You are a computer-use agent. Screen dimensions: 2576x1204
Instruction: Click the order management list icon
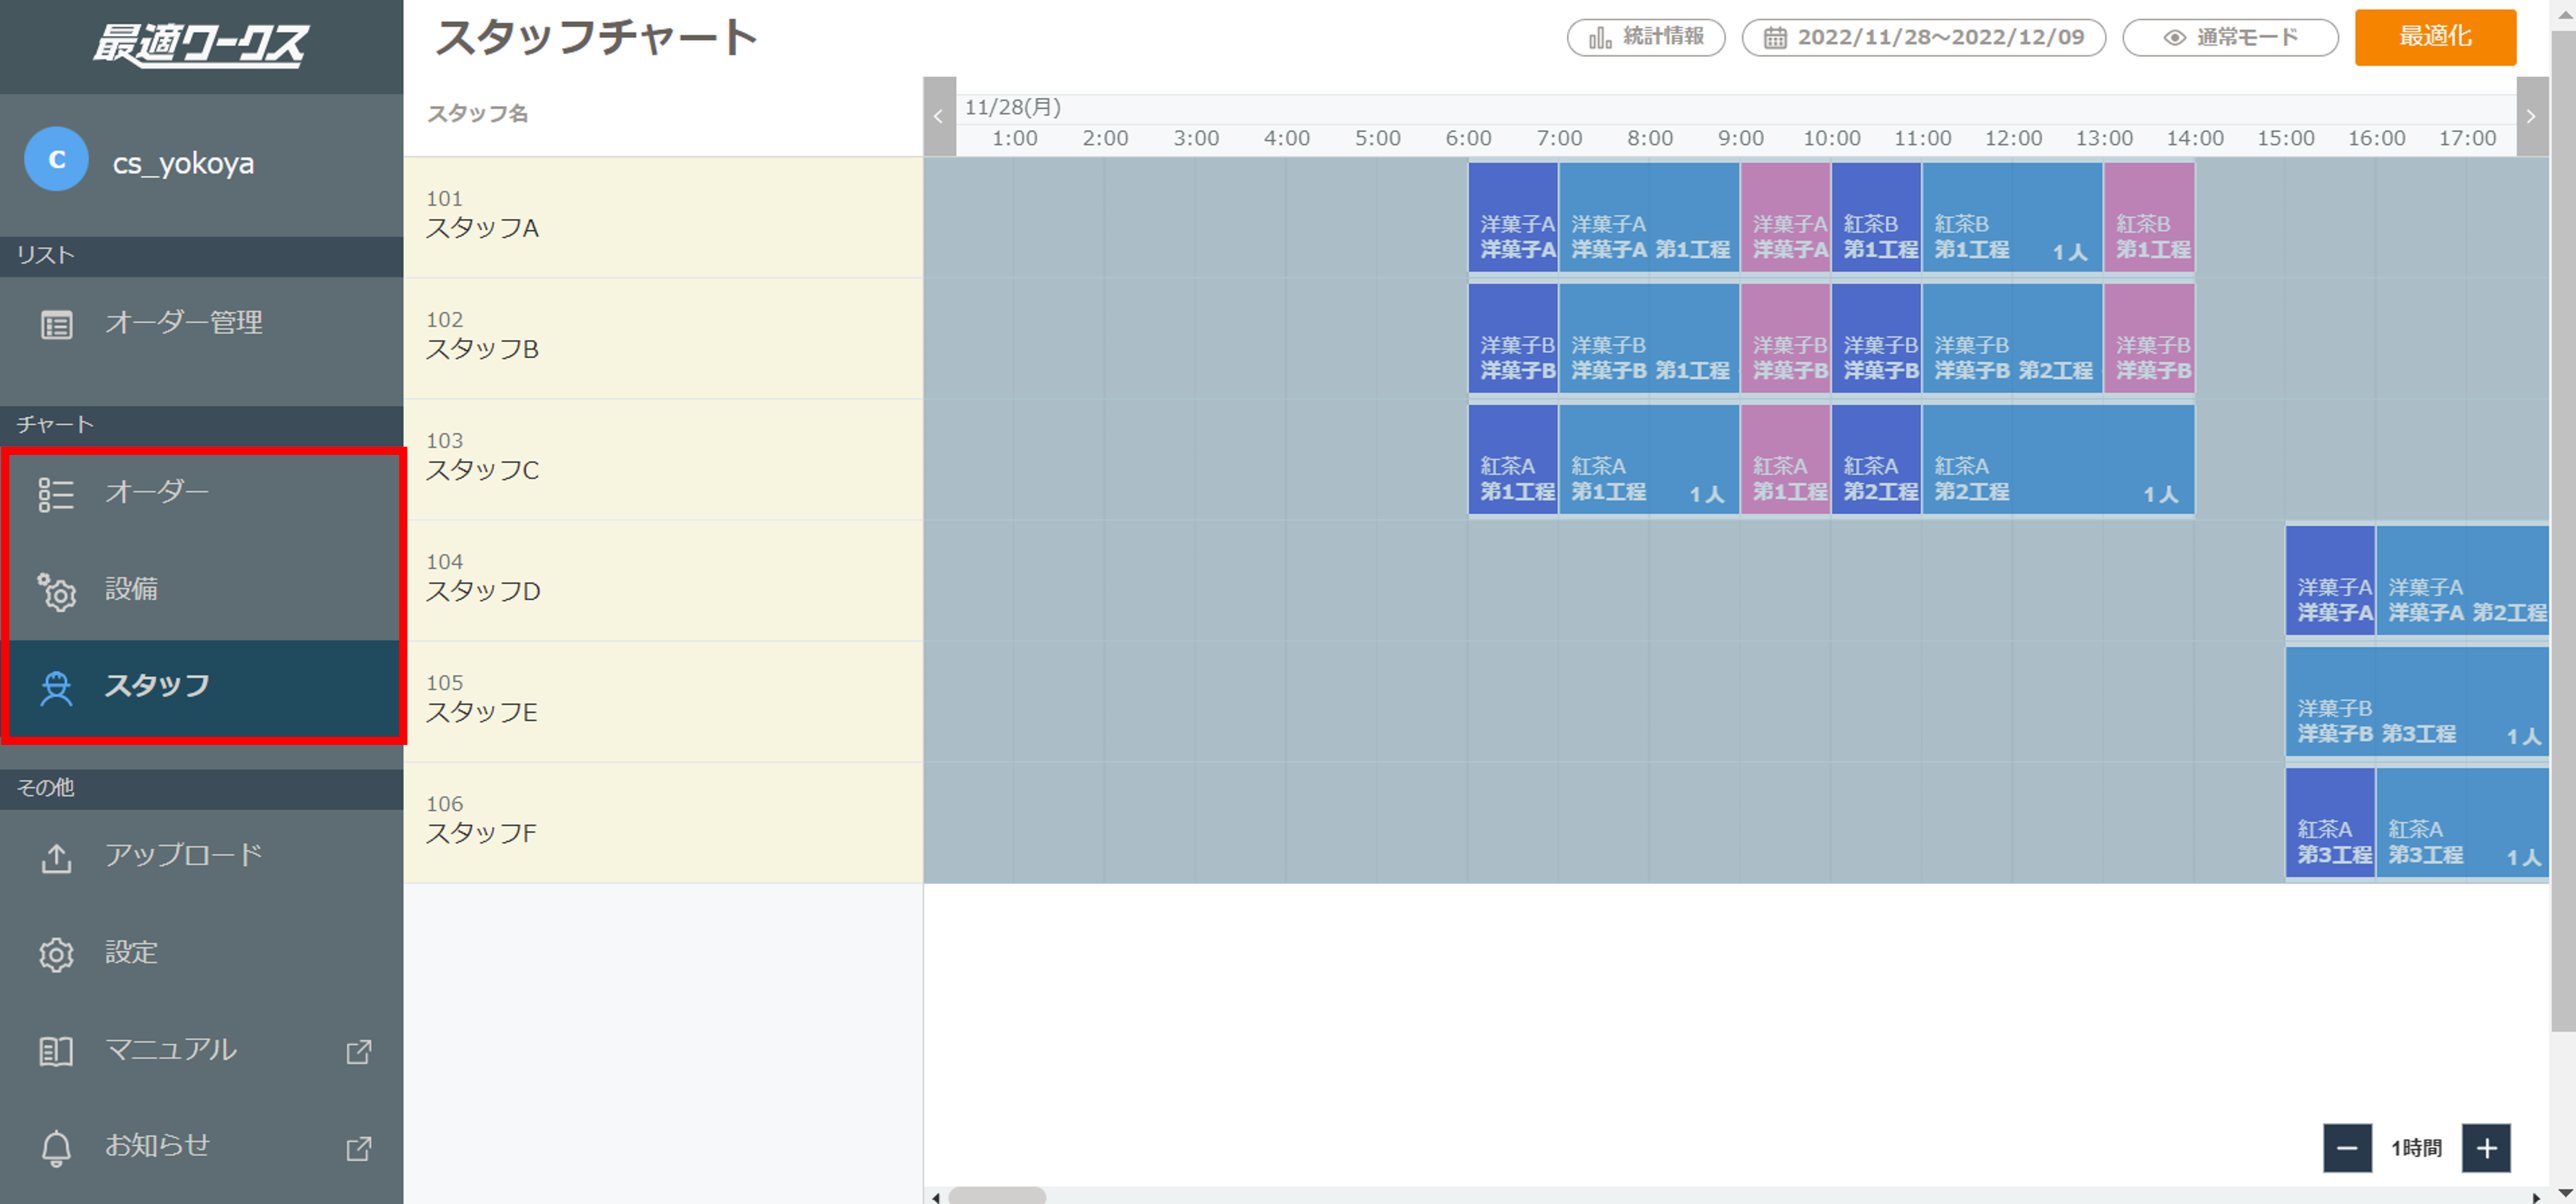[x=56, y=325]
